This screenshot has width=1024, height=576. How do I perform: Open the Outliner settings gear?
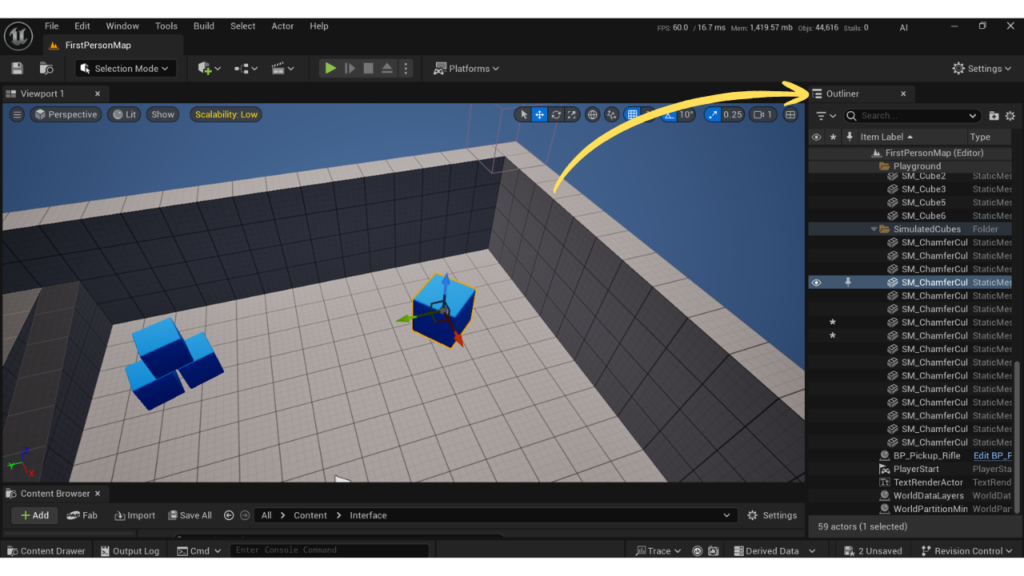[1010, 116]
